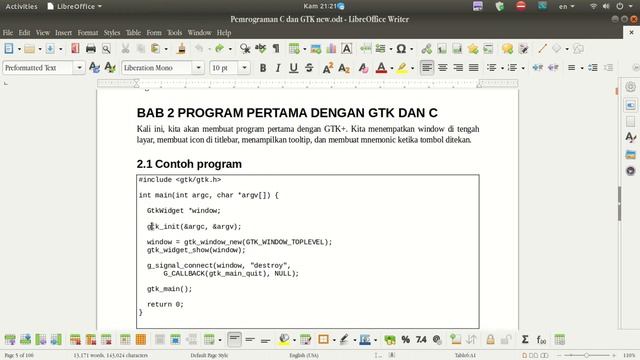Click the Clear Direct Formatting icon
Image resolution: width=640 pixels, height=360 pixels.
pyautogui.click(x=363, y=68)
